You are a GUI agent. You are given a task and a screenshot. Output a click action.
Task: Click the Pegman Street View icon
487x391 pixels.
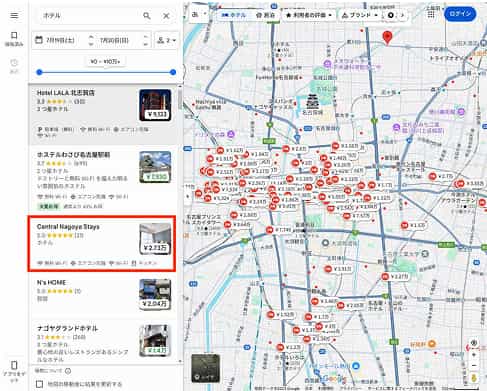(x=474, y=378)
